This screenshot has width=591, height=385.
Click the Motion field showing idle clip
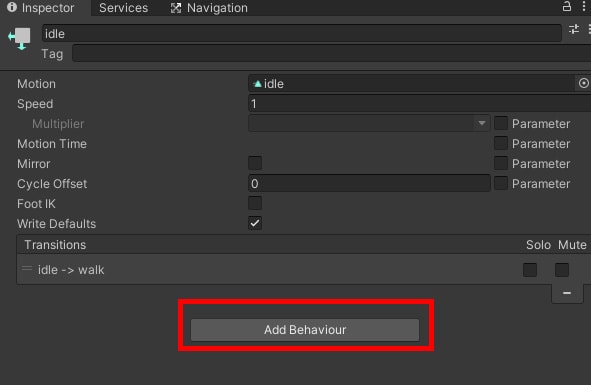(x=412, y=83)
